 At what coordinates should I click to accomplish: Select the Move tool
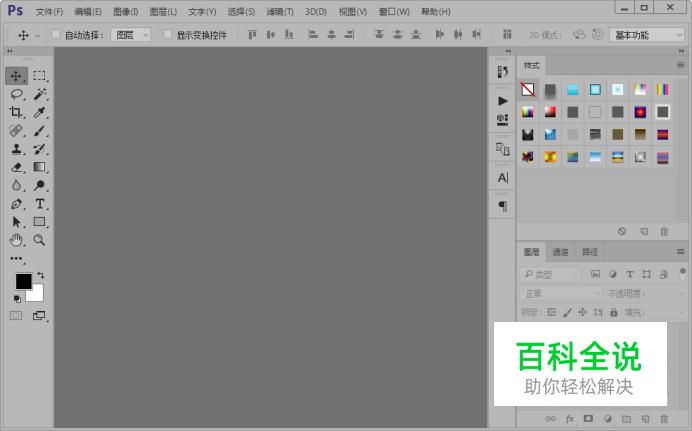[16, 76]
